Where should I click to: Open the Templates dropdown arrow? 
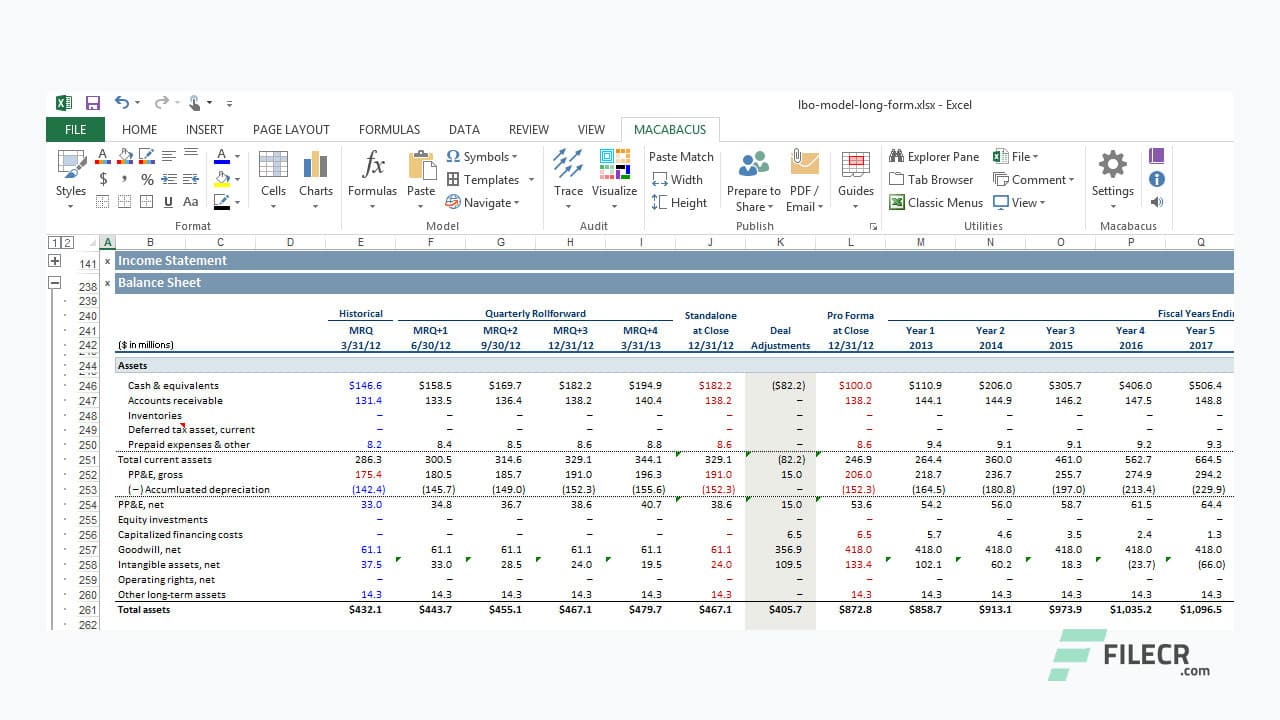pyautogui.click(x=533, y=179)
